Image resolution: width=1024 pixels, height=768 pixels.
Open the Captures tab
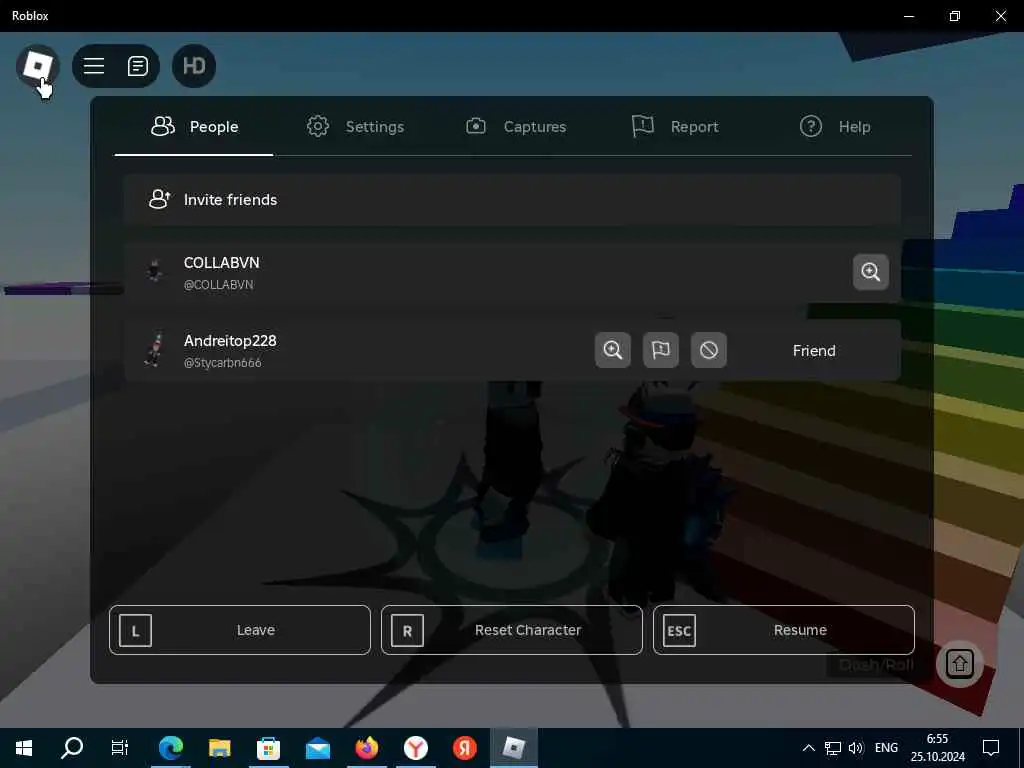coord(516,127)
